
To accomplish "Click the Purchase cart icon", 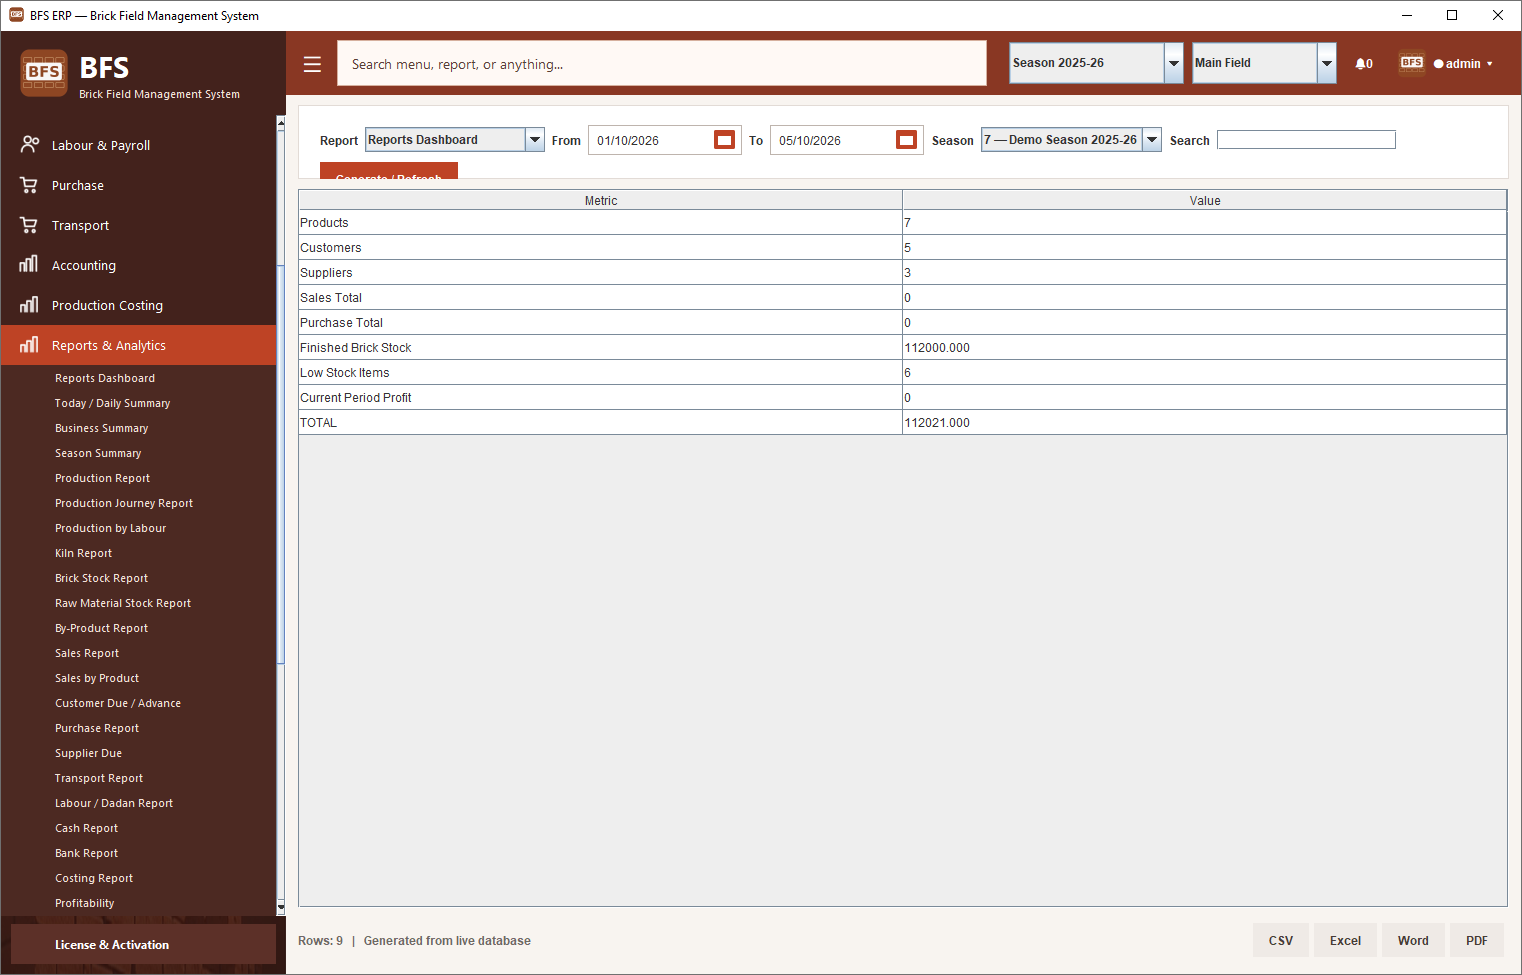I will 29,185.
